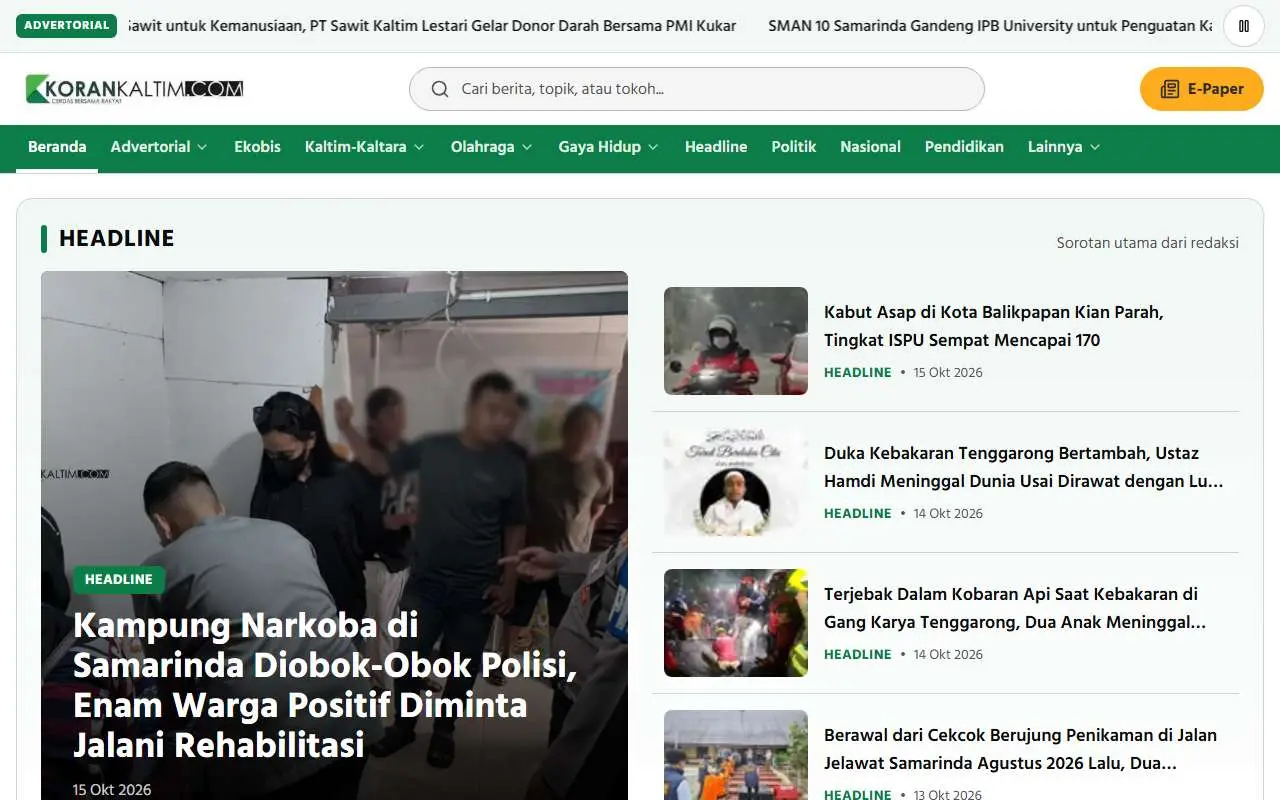Image resolution: width=1280 pixels, height=800 pixels.
Task: Click the E-Paper button
Action: (x=1202, y=89)
